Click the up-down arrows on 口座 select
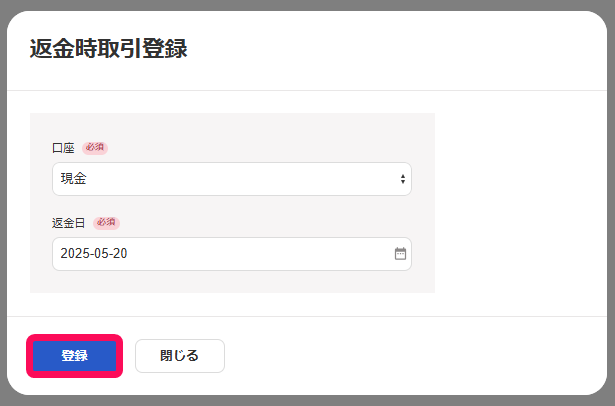The image size is (615, 406). [x=402, y=179]
